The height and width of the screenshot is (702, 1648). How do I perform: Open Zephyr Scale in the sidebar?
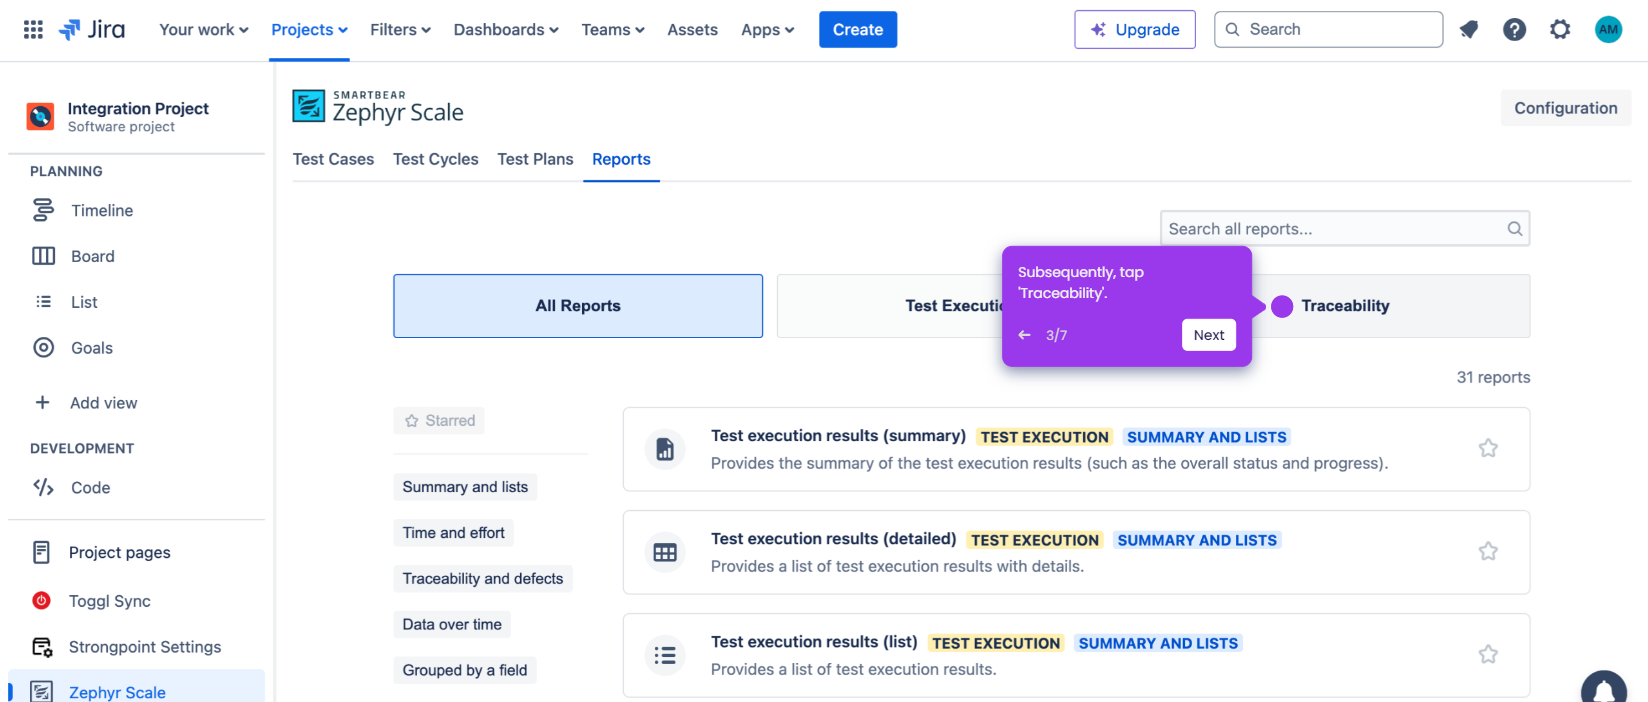pyautogui.click(x=136, y=691)
